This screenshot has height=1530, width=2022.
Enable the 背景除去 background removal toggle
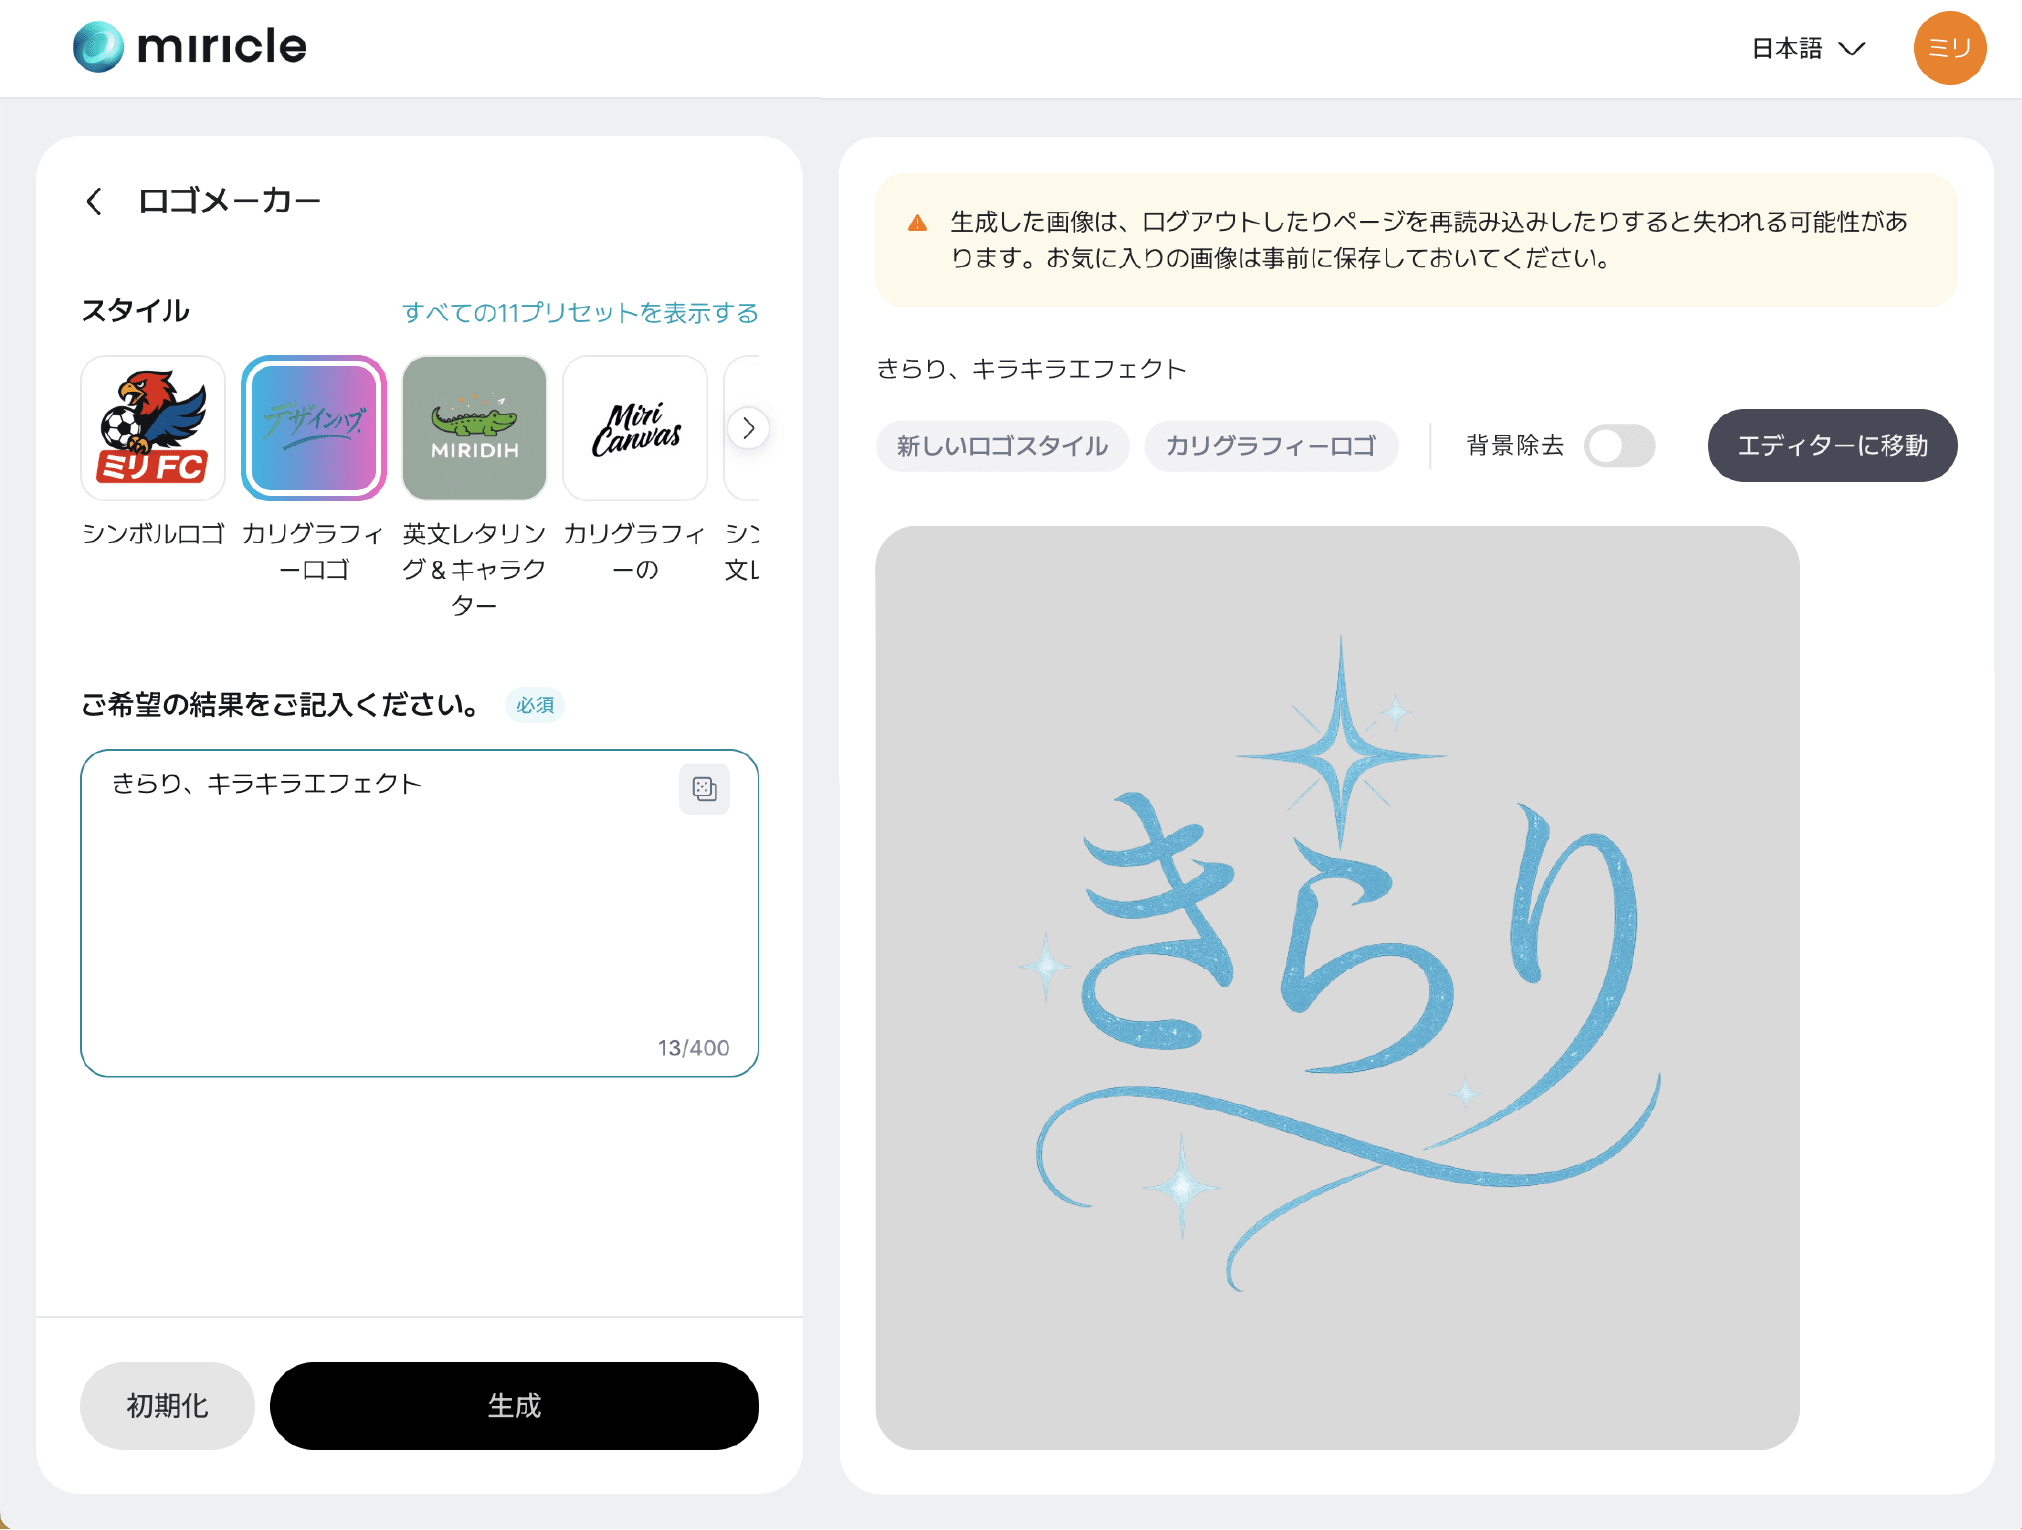[1619, 446]
